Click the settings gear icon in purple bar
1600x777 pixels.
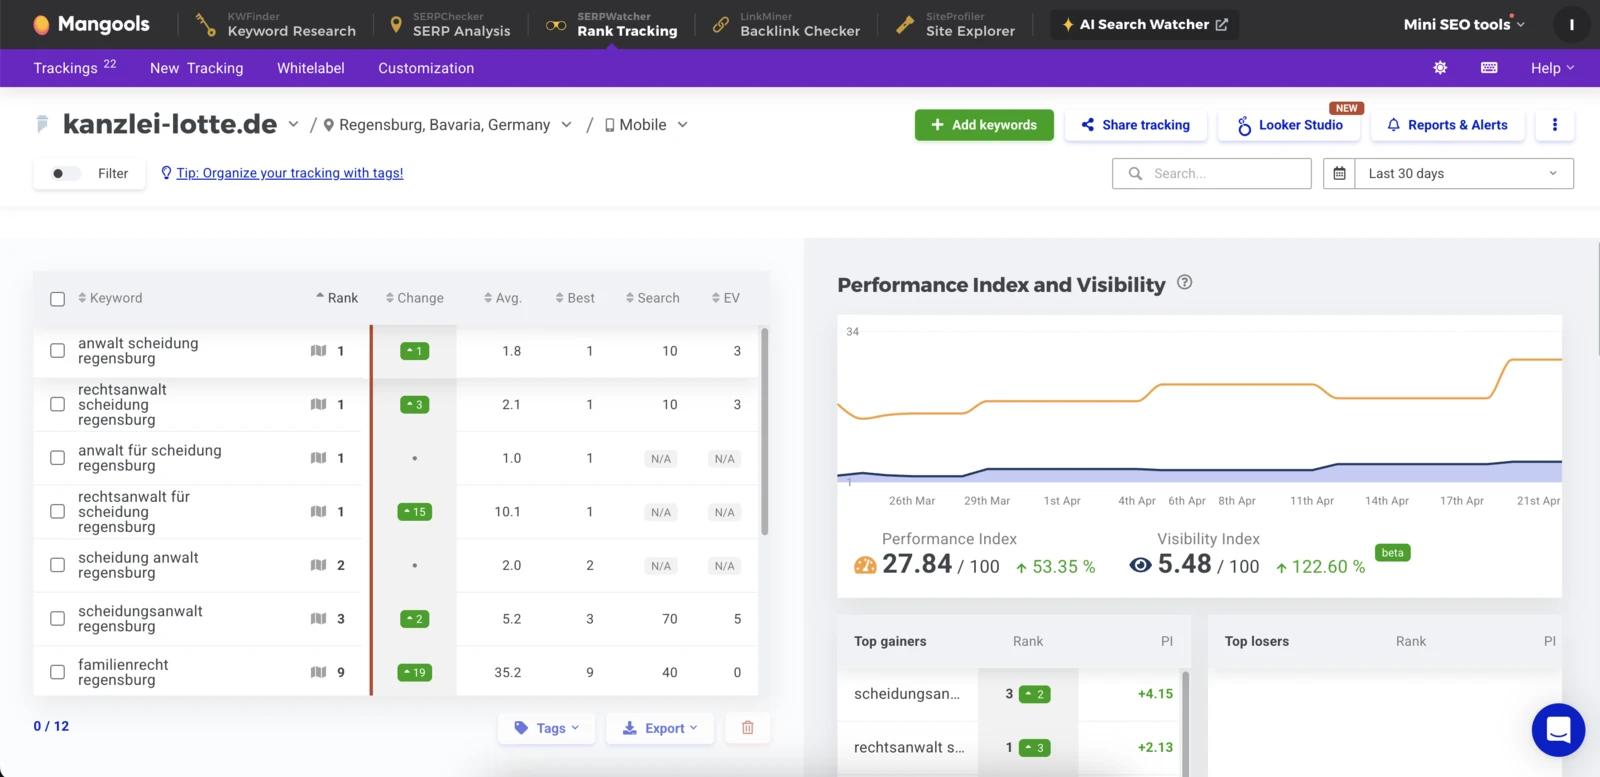[x=1440, y=68]
